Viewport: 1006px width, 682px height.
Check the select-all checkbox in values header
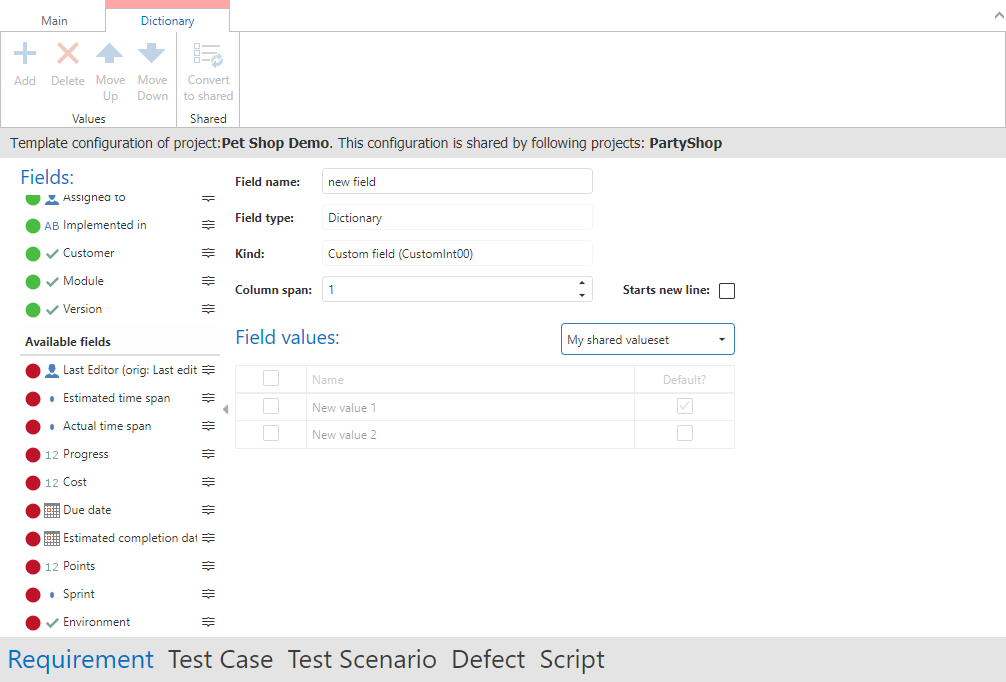coord(271,378)
